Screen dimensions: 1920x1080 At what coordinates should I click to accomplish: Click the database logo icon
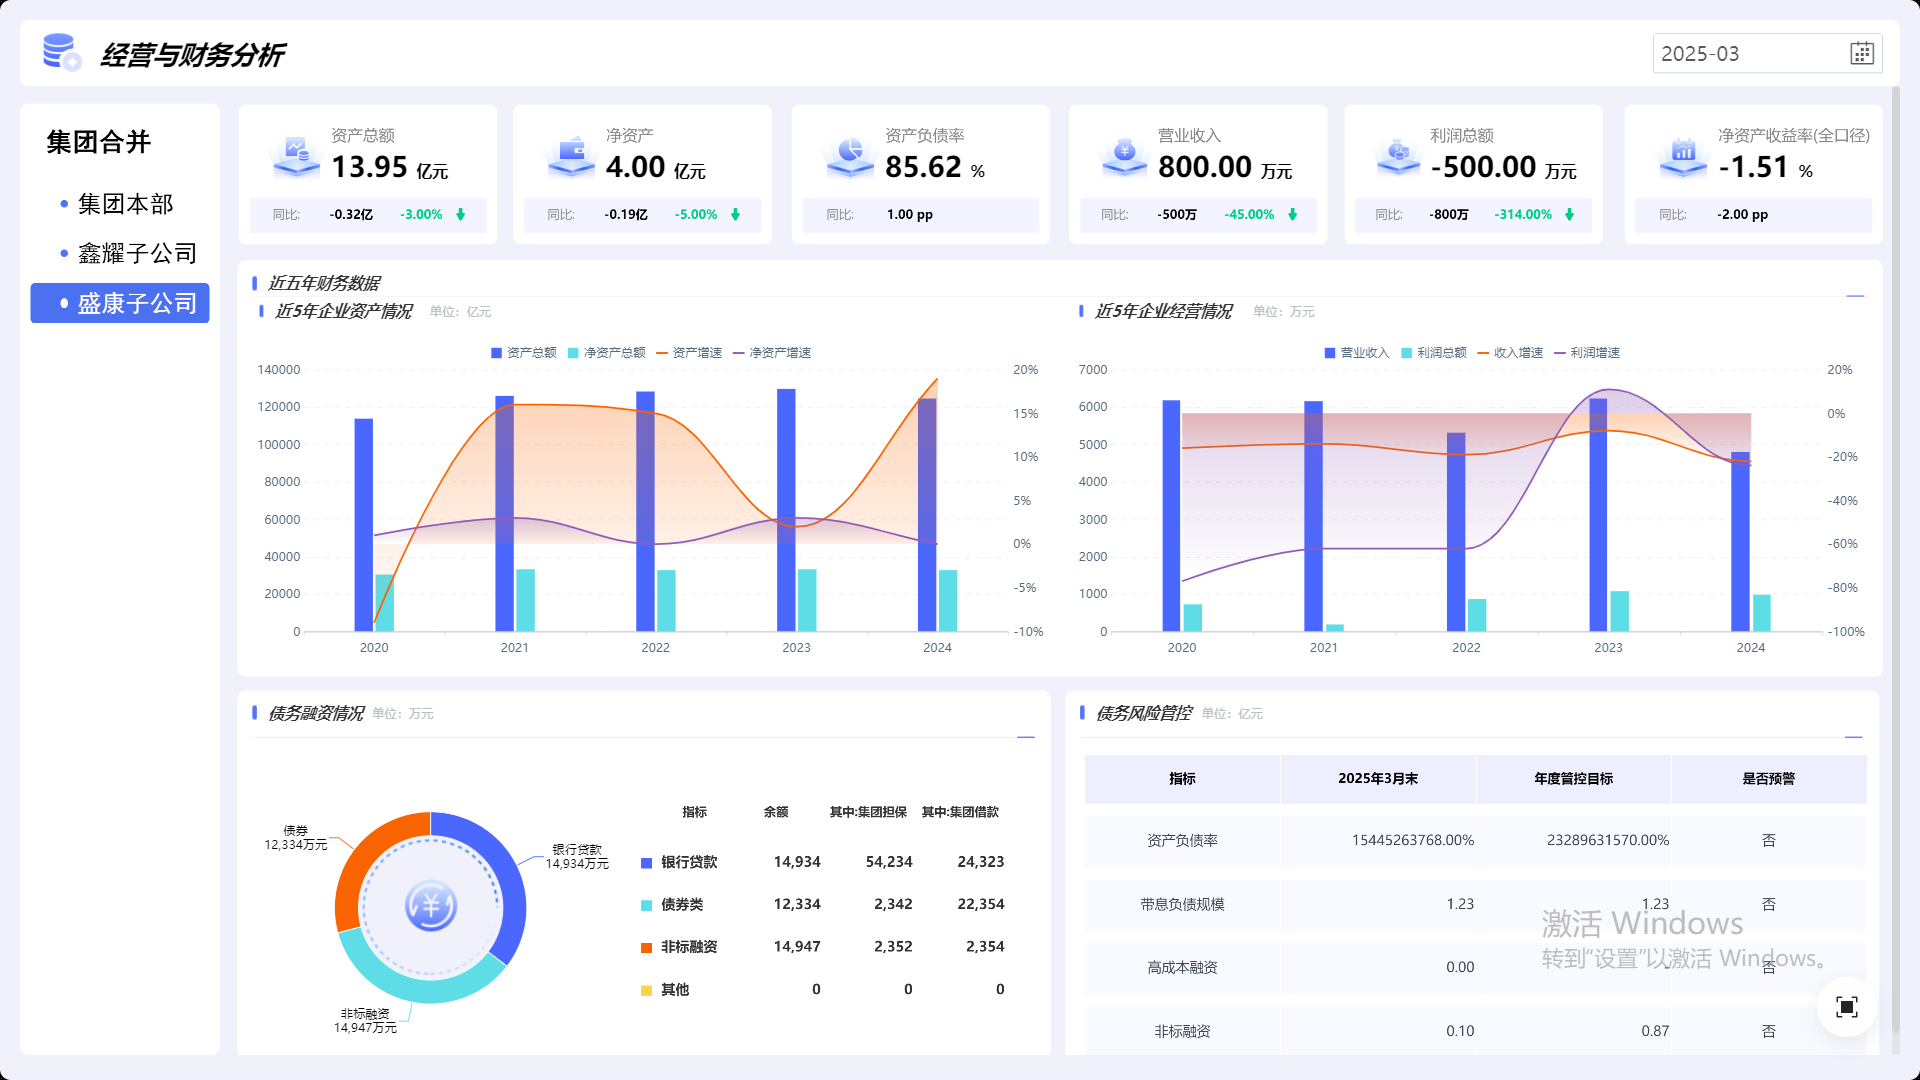pos(61,53)
